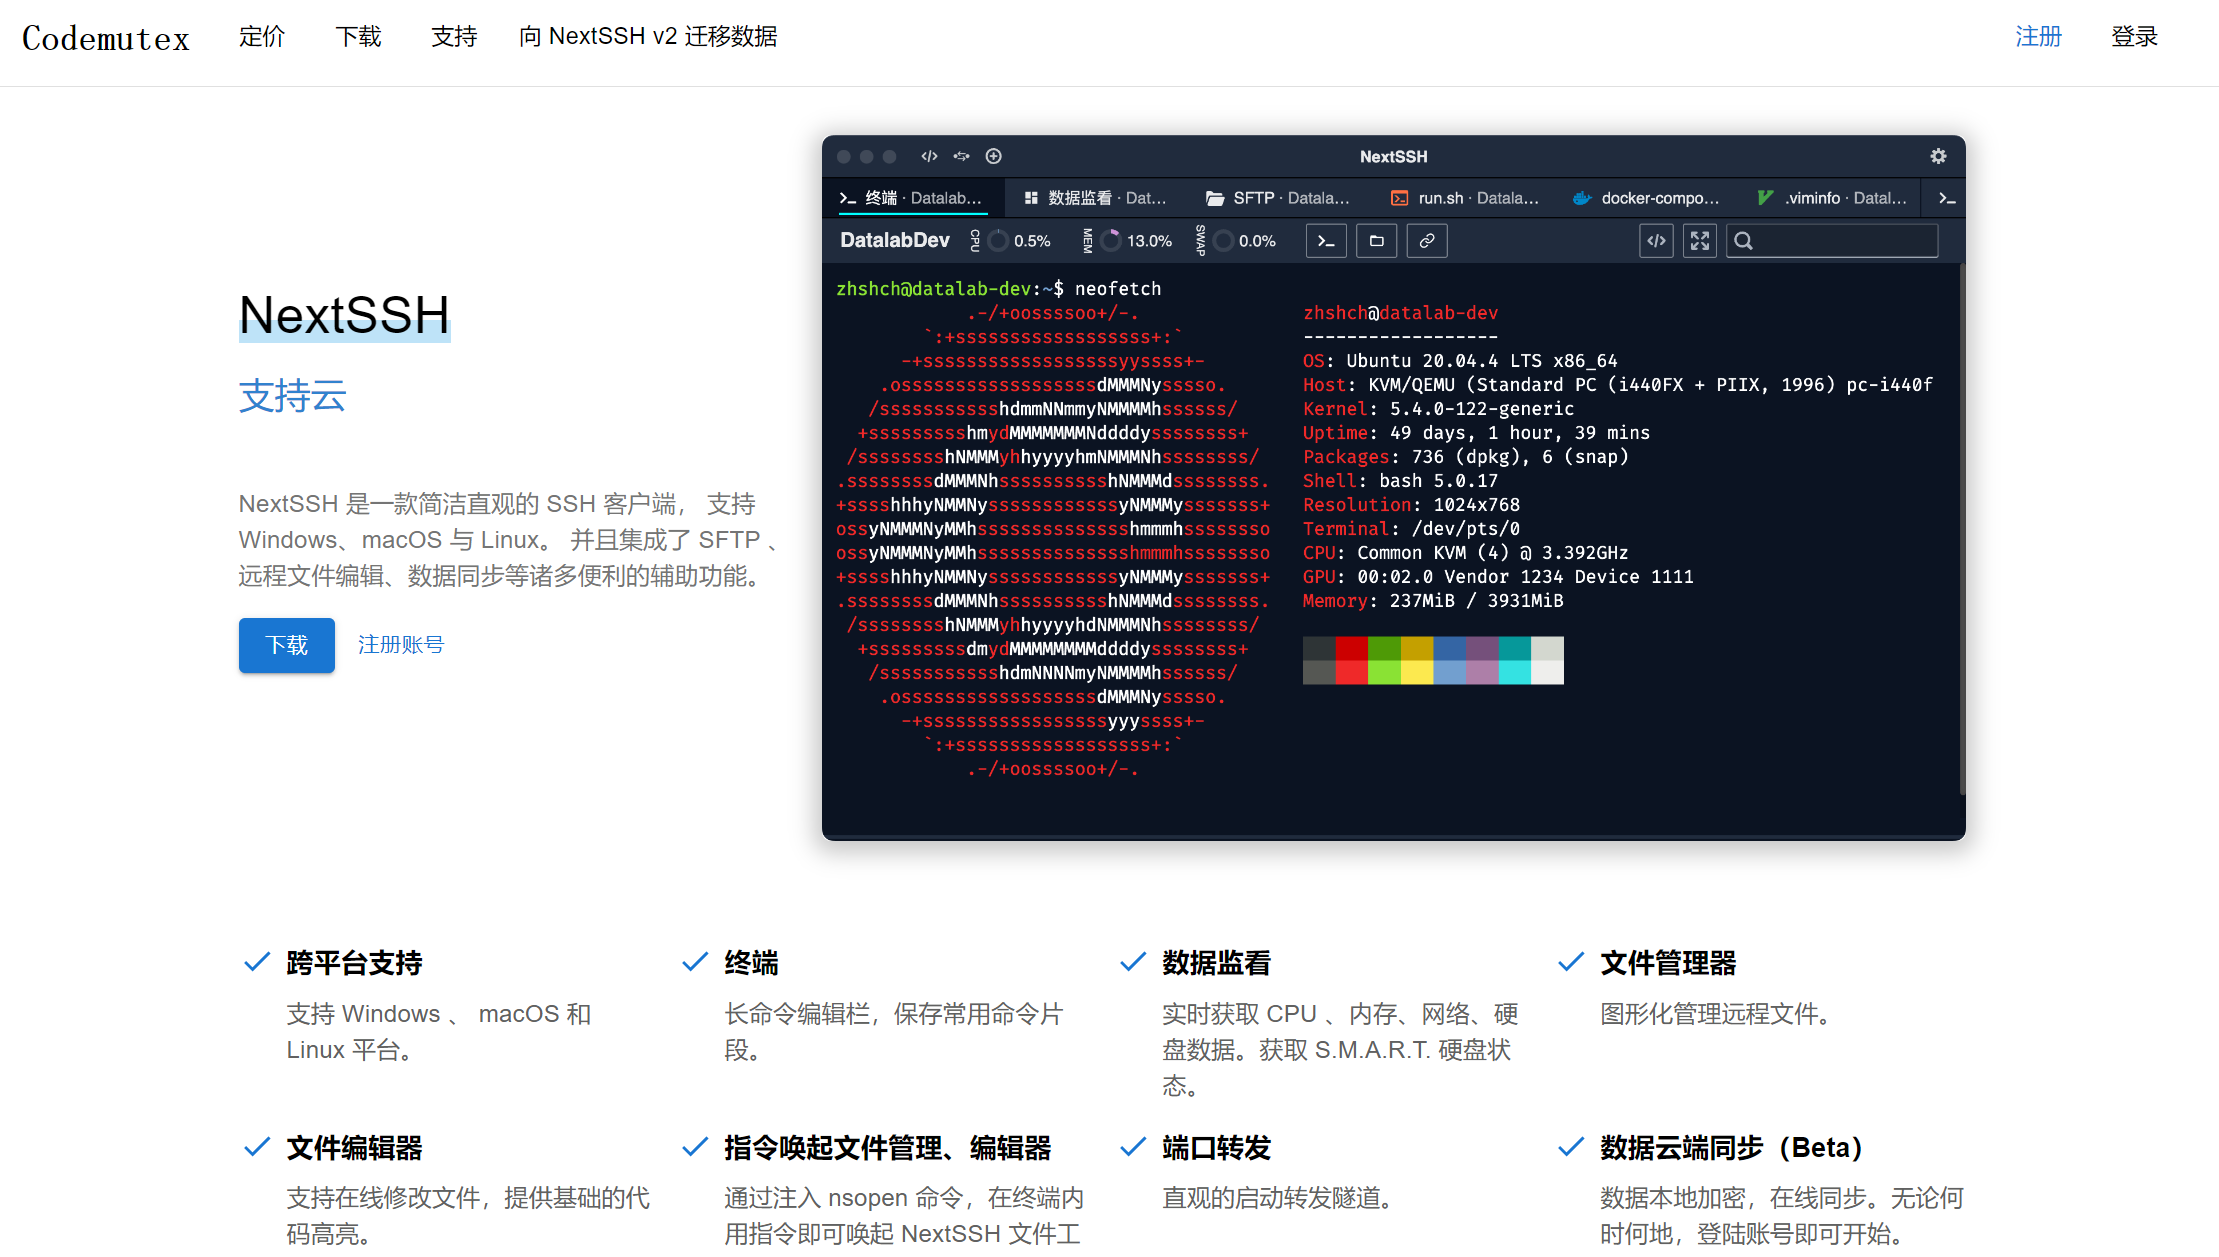Open file manager folder button in toolbar

pyautogui.click(x=1376, y=241)
